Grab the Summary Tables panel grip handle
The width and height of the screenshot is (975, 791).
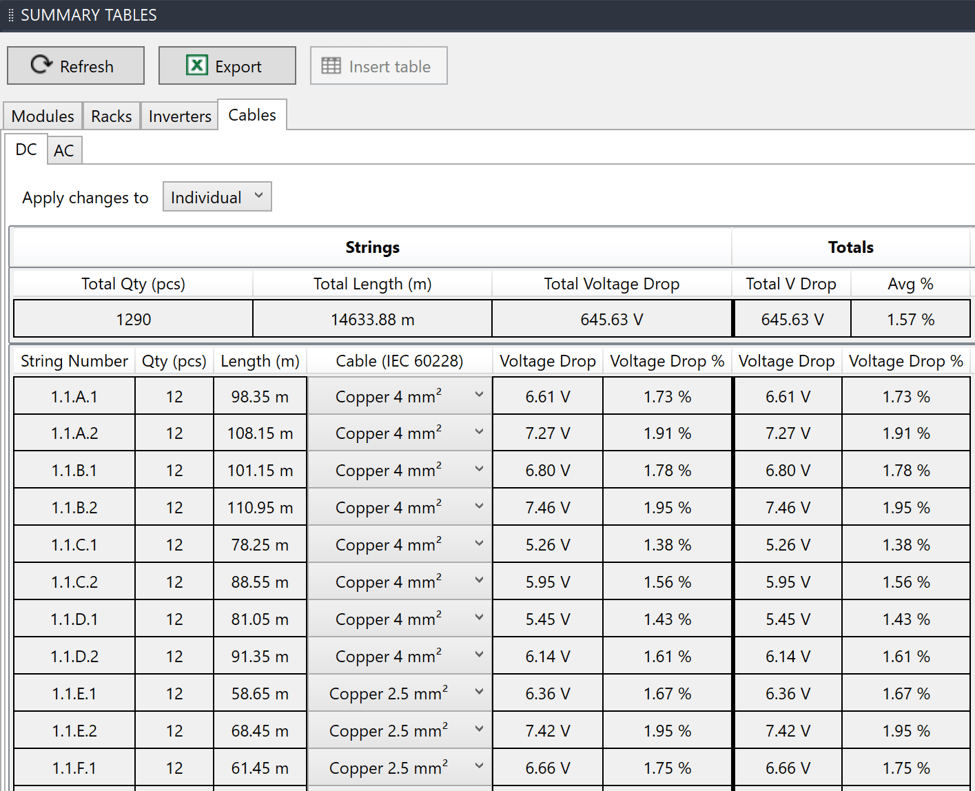11,15
